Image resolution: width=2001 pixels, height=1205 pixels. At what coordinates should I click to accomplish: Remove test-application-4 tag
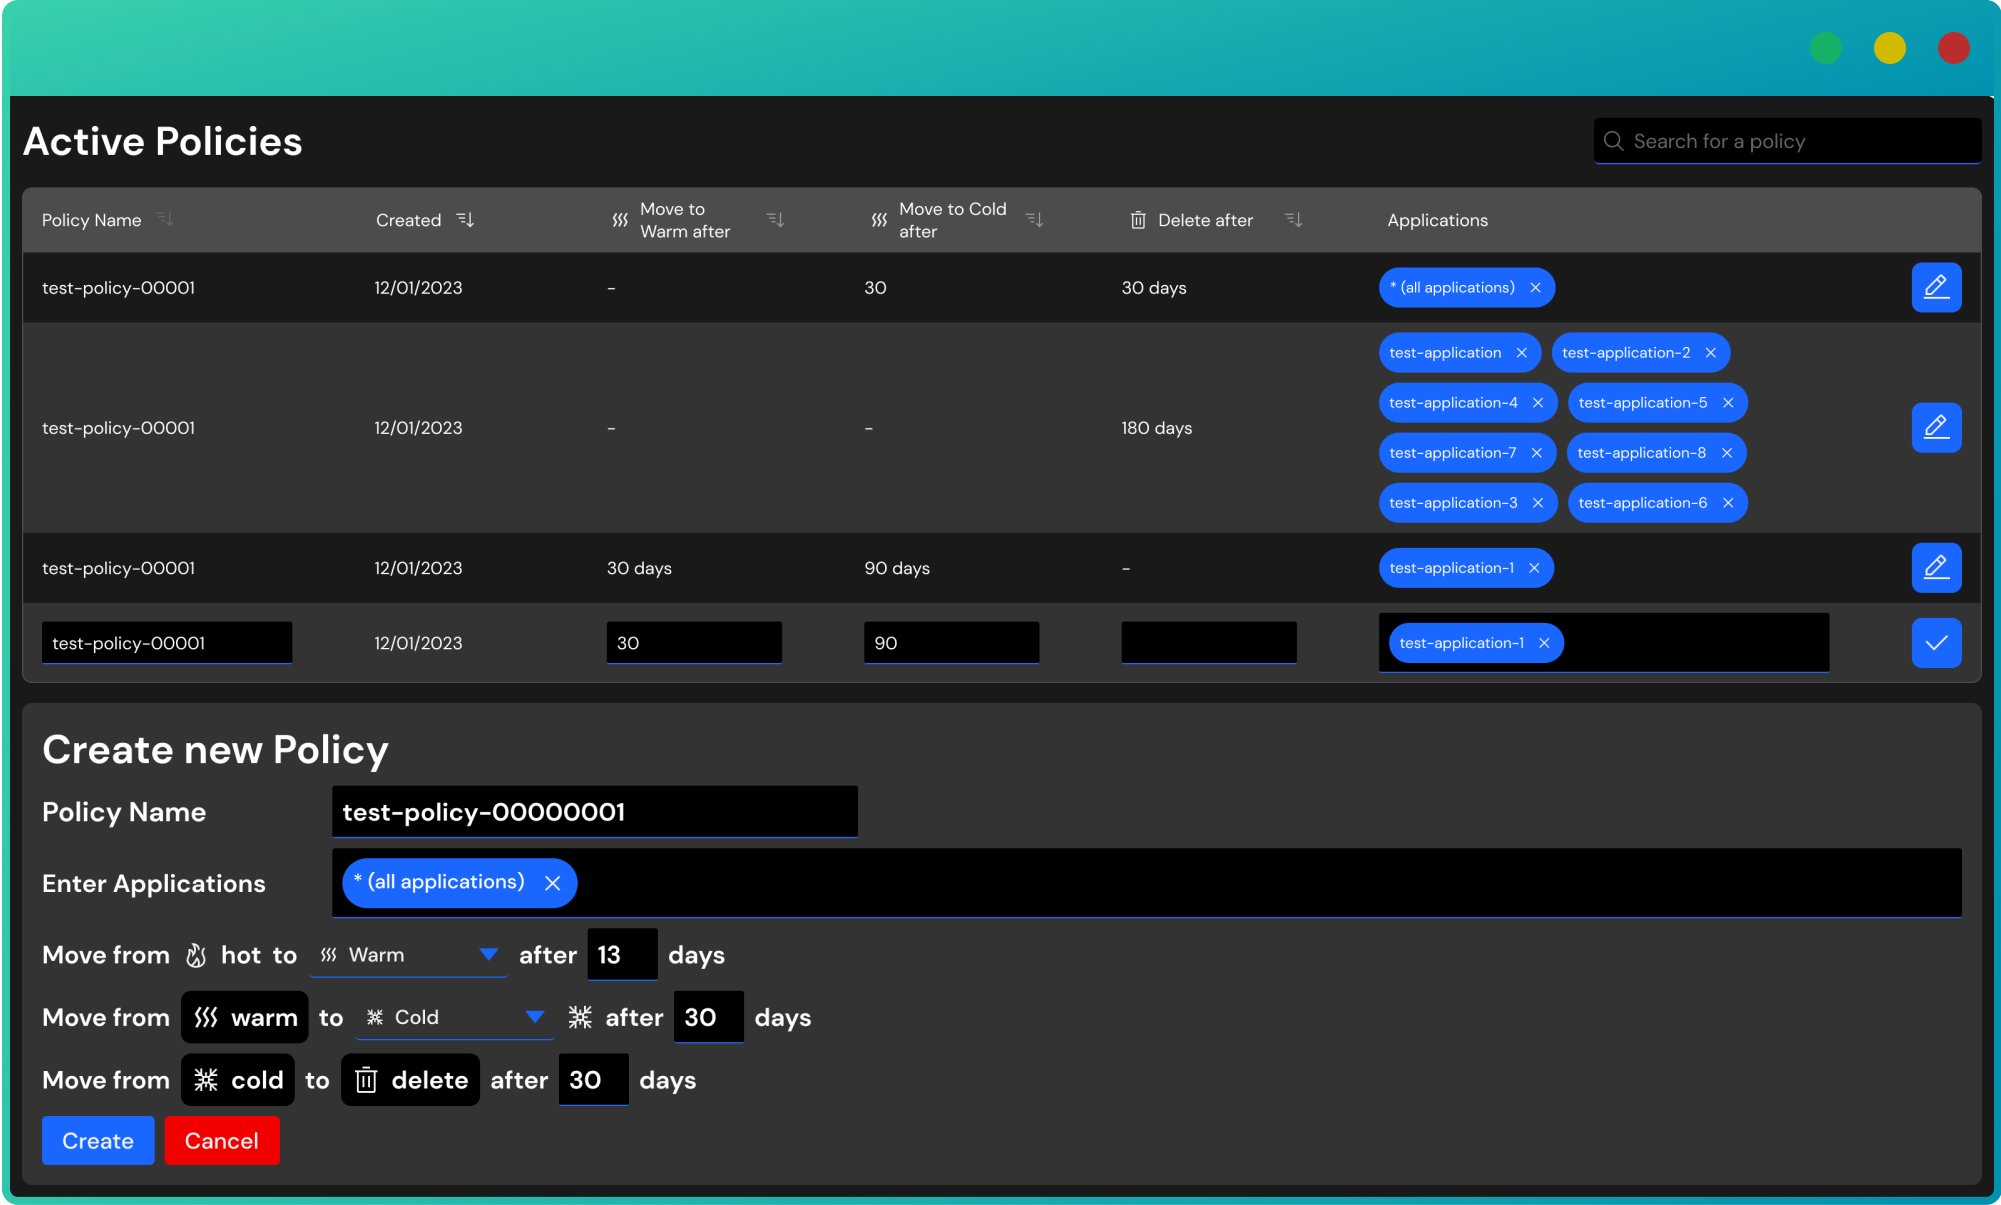(x=1538, y=403)
